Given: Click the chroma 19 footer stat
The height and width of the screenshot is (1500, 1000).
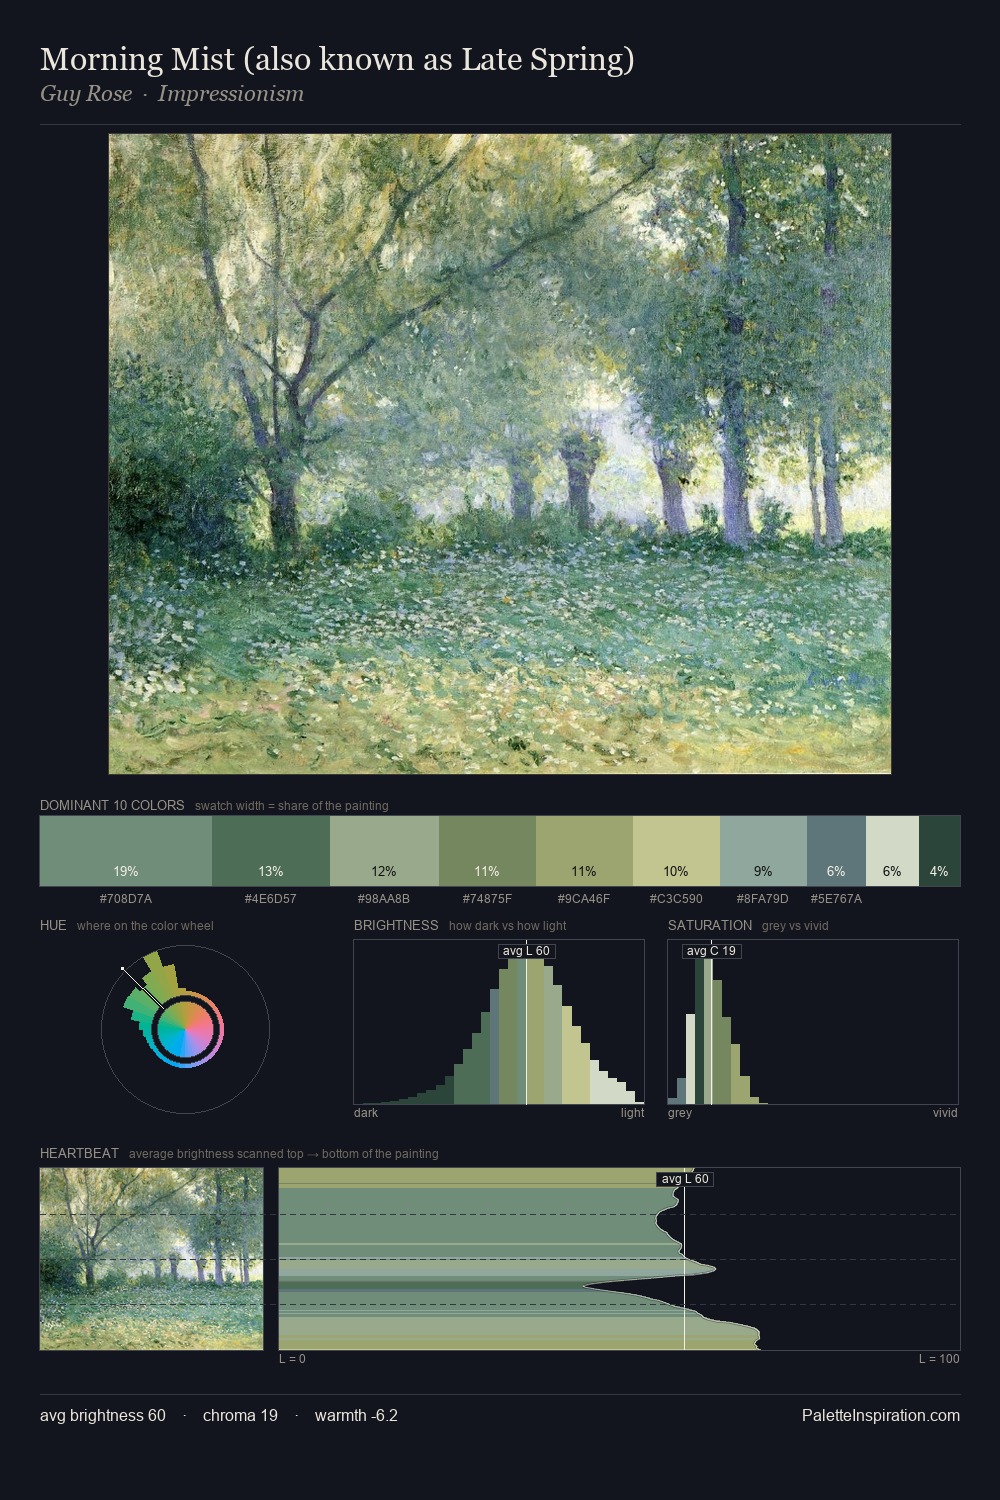Looking at the screenshot, I should pyautogui.click(x=240, y=1415).
